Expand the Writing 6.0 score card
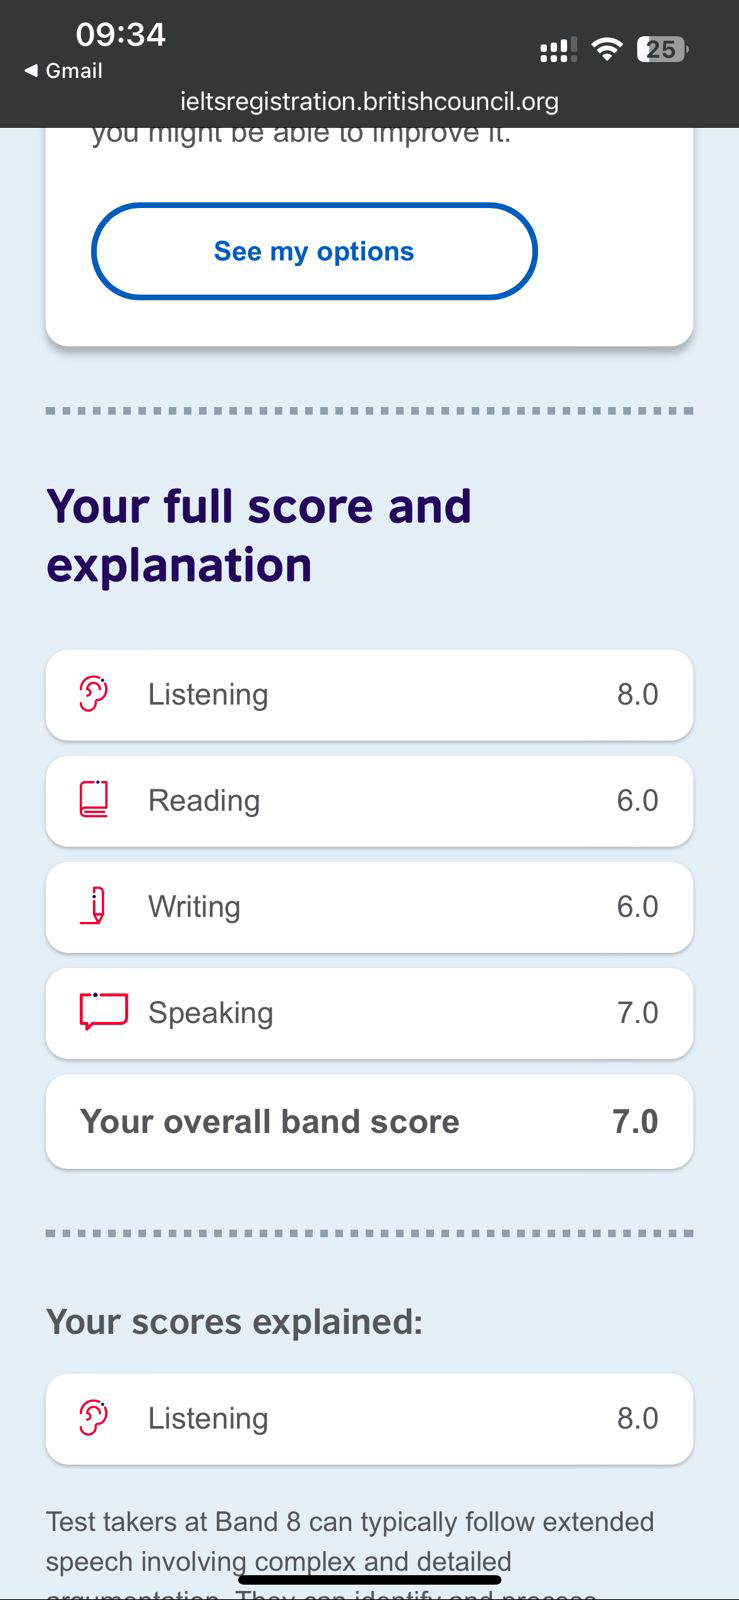The height and width of the screenshot is (1600, 739). coord(369,907)
